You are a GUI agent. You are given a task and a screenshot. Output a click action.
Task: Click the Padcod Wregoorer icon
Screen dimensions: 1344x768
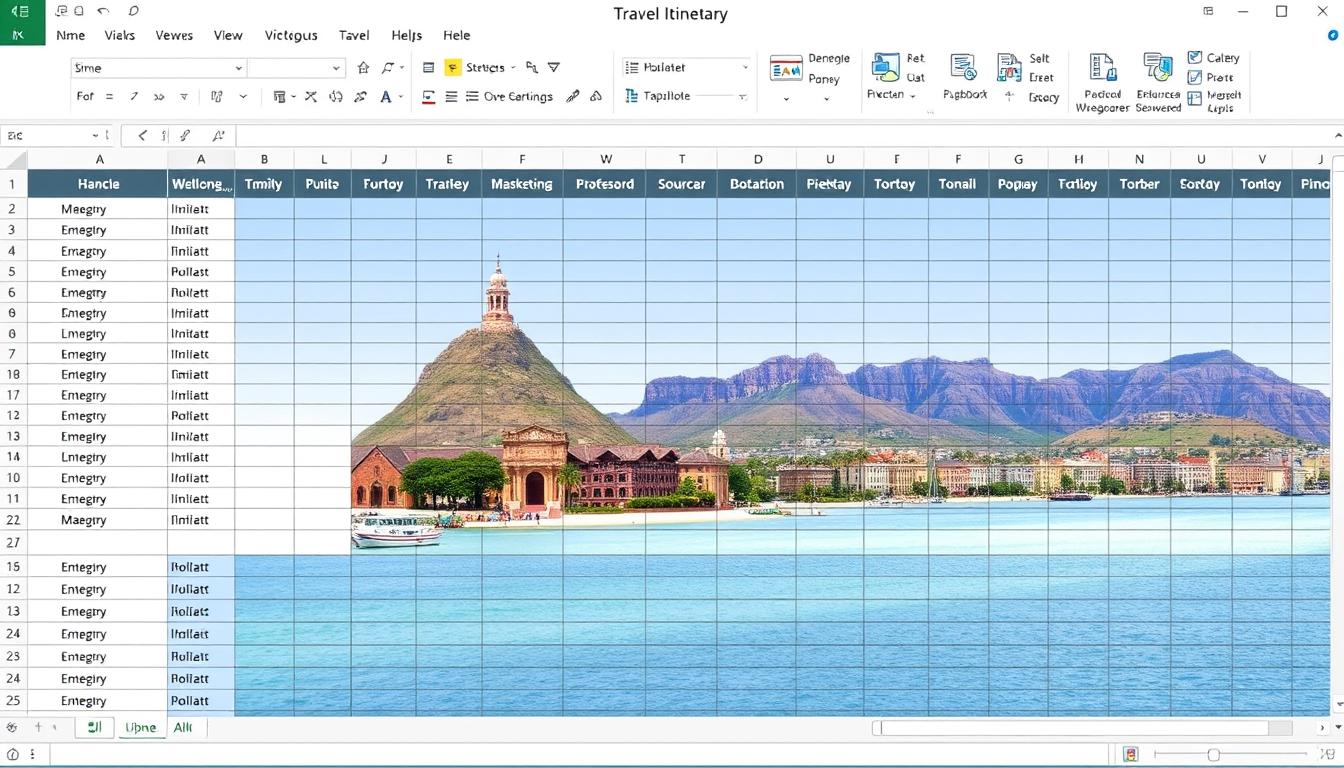click(1101, 68)
